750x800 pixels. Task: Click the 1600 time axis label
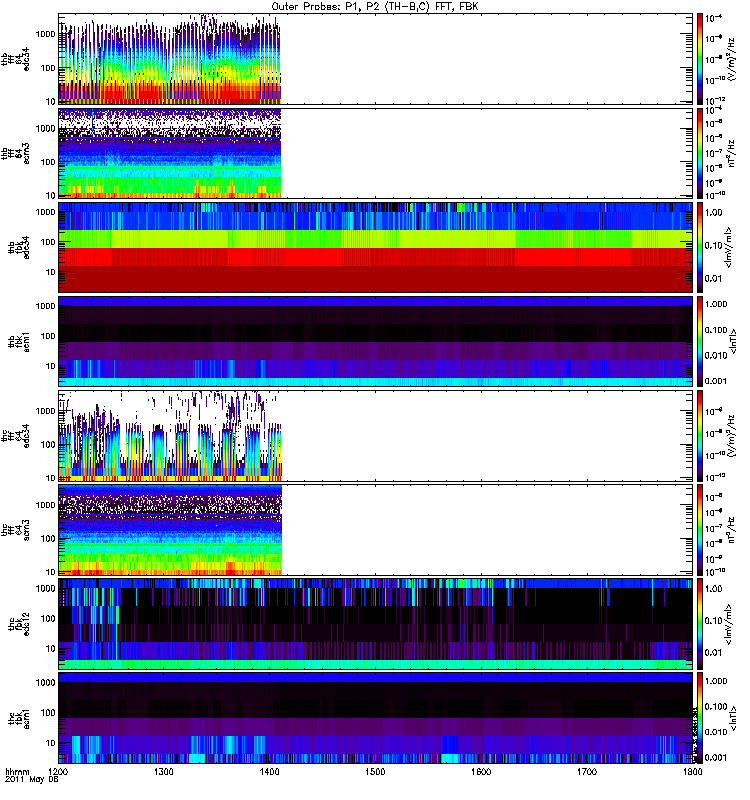point(481,771)
